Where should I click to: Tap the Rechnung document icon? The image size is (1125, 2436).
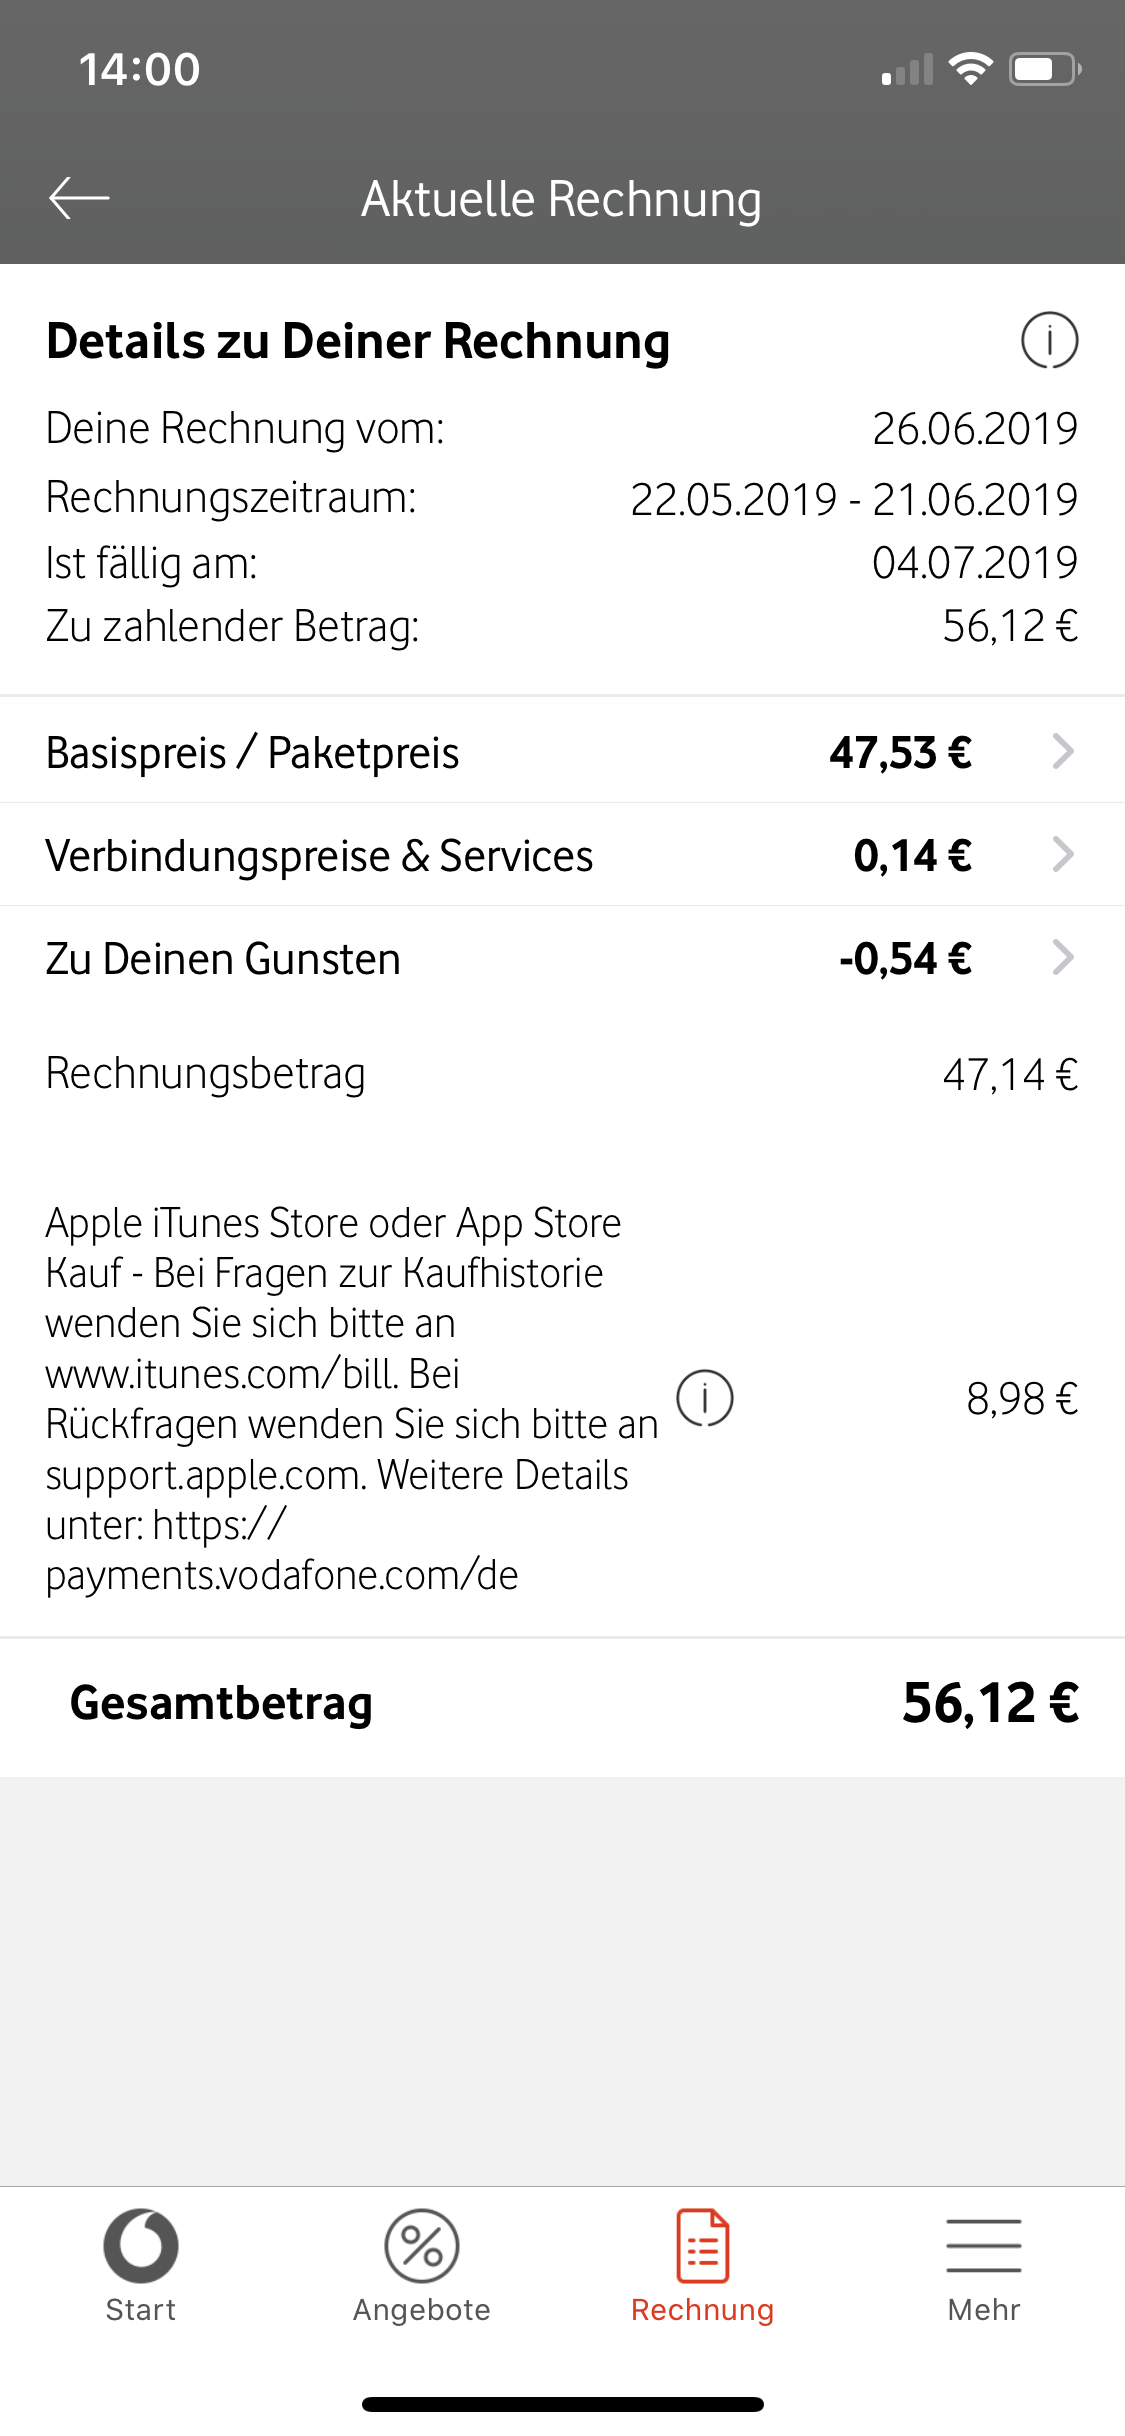703,2245
